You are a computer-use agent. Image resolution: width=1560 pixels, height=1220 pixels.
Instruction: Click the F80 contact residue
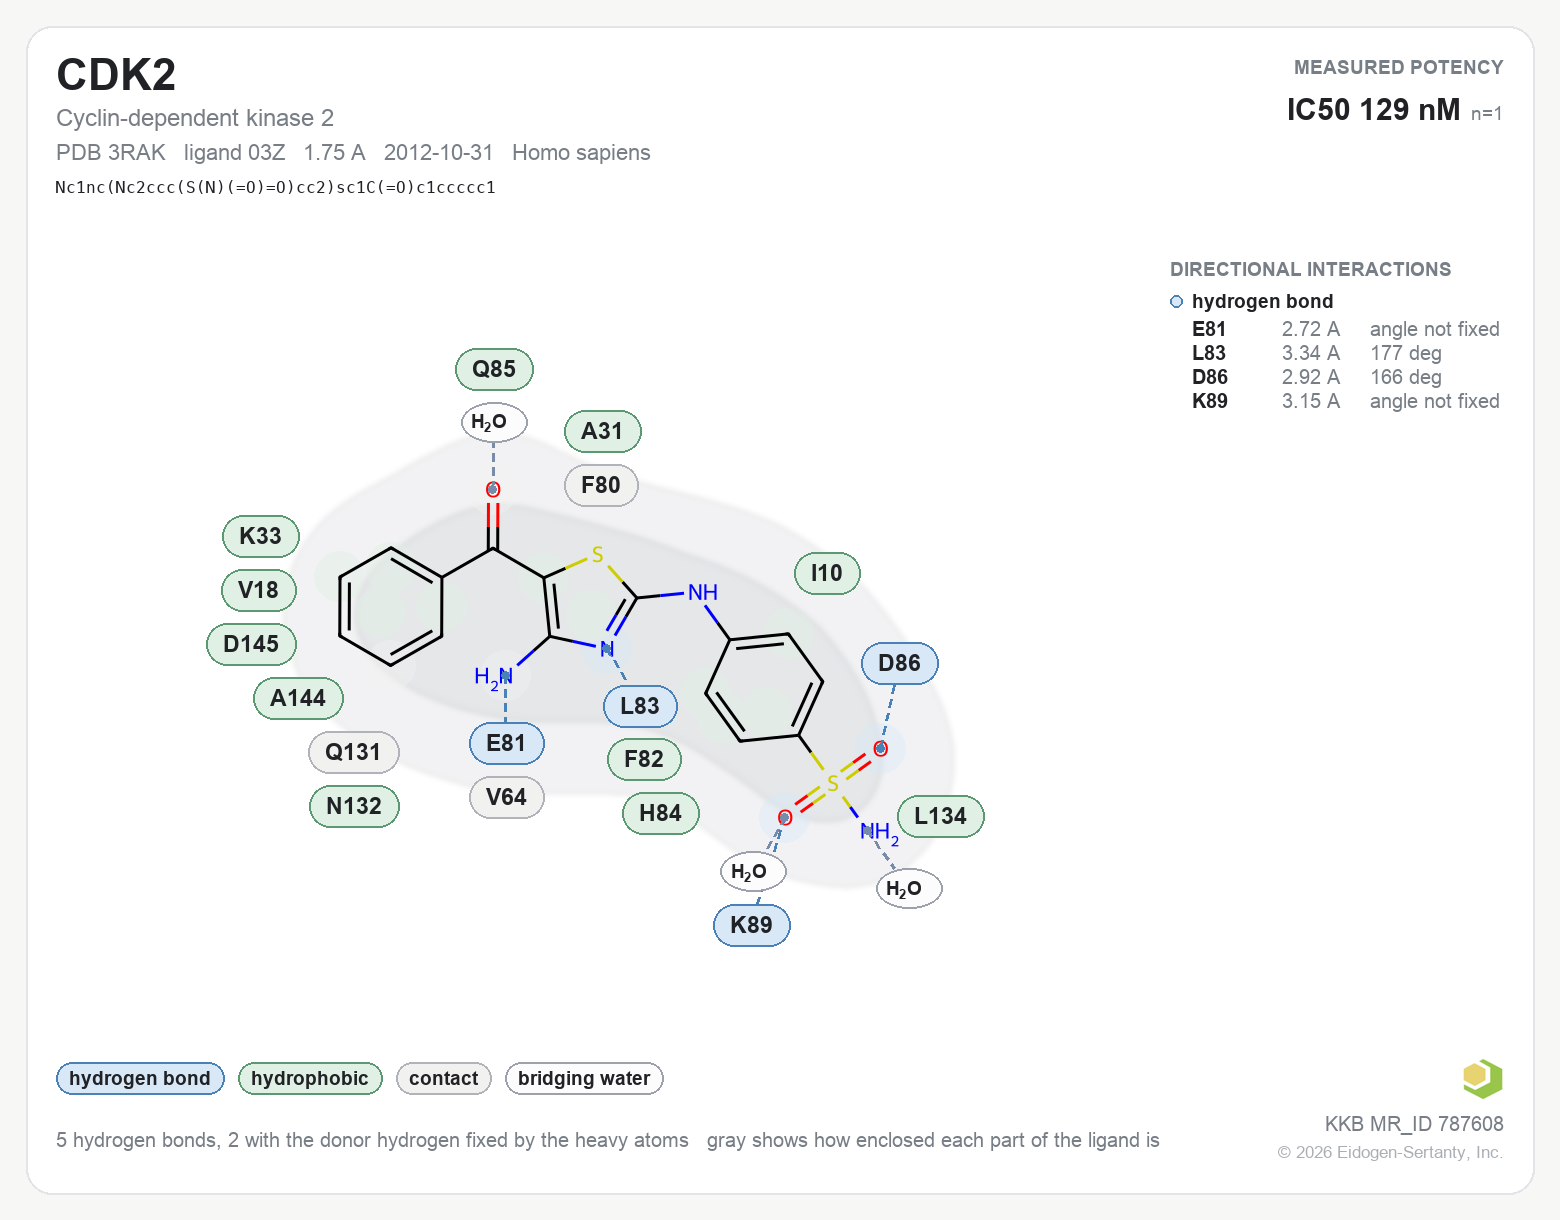(x=601, y=485)
